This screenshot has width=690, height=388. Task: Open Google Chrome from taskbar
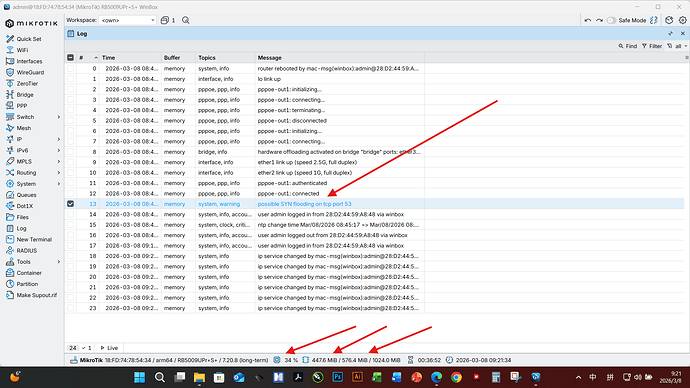click(456, 377)
